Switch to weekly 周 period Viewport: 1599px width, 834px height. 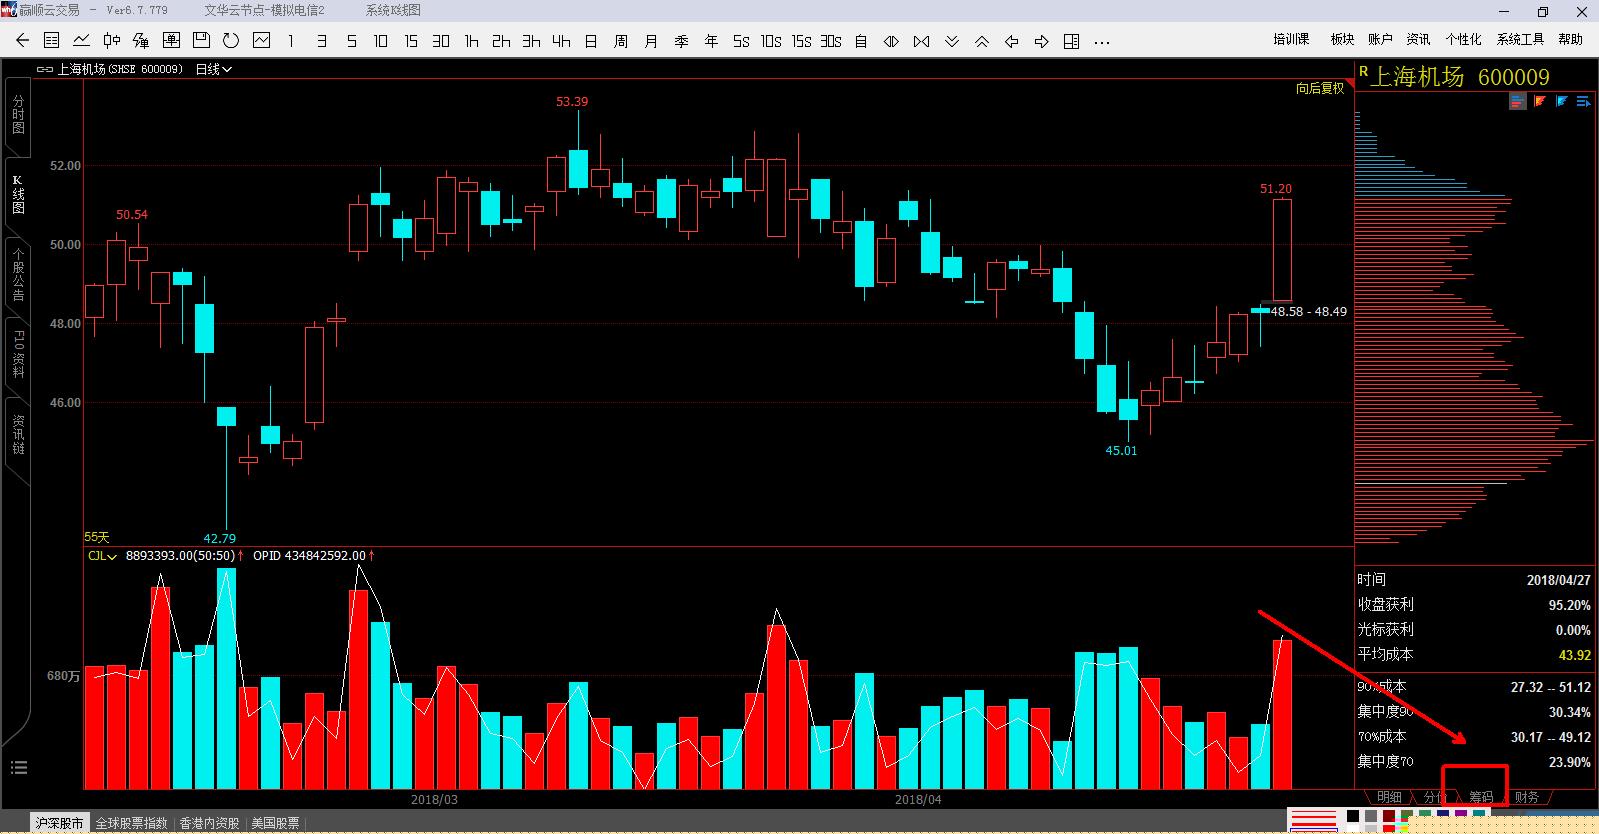click(621, 41)
